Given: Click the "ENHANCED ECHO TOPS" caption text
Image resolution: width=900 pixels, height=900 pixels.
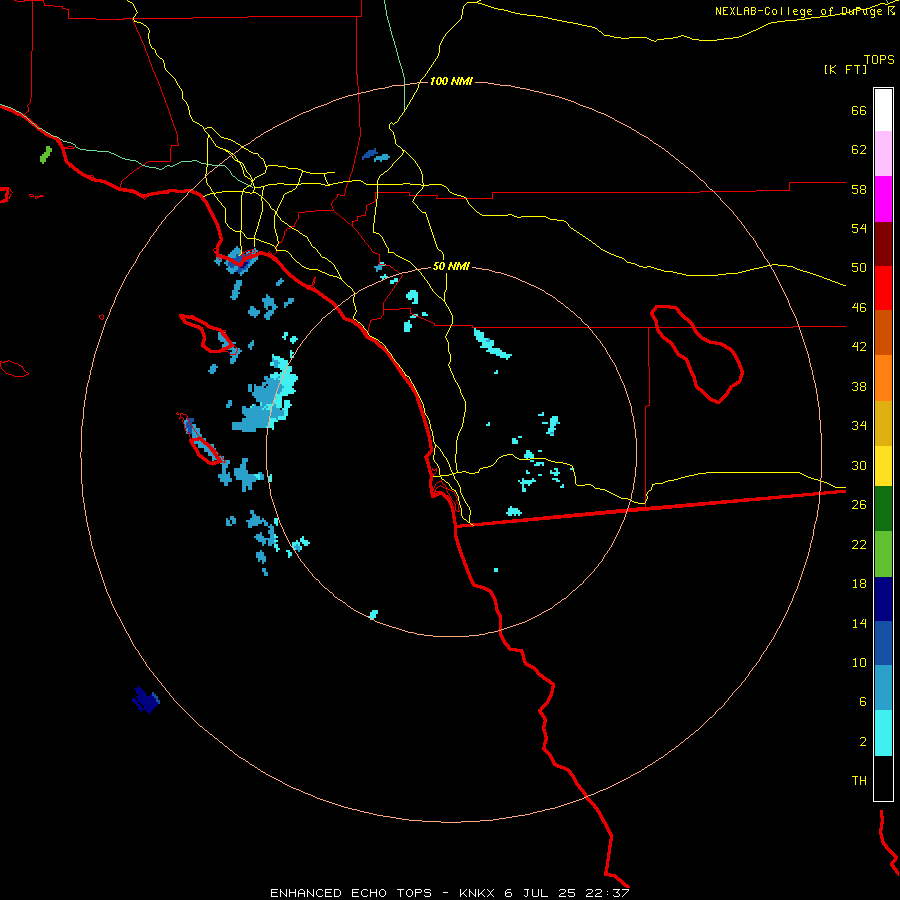Looking at the screenshot, I should coord(351,893).
